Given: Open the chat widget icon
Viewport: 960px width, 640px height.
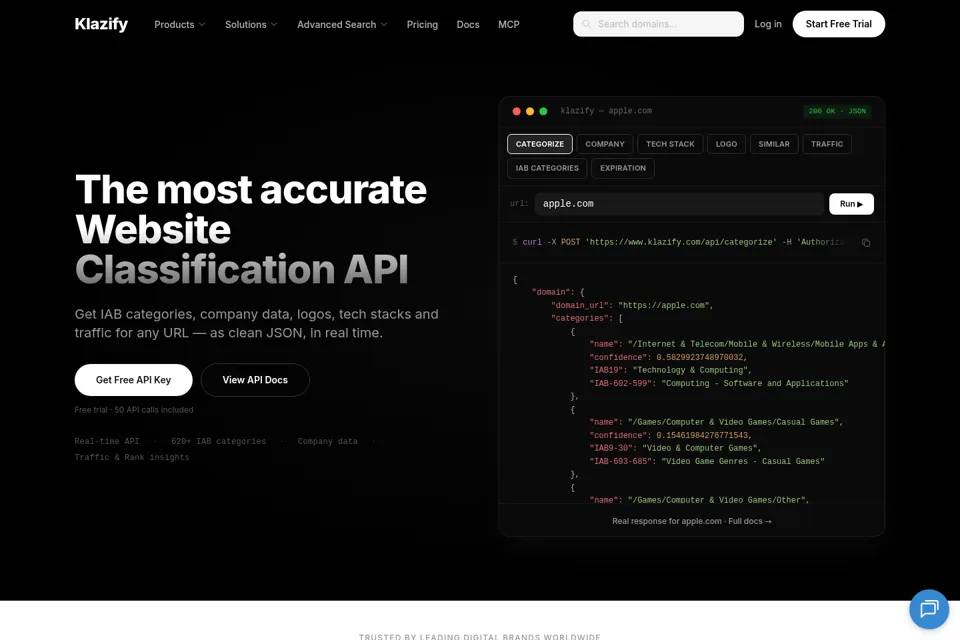Looking at the screenshot, I should [x=929, y=609].
